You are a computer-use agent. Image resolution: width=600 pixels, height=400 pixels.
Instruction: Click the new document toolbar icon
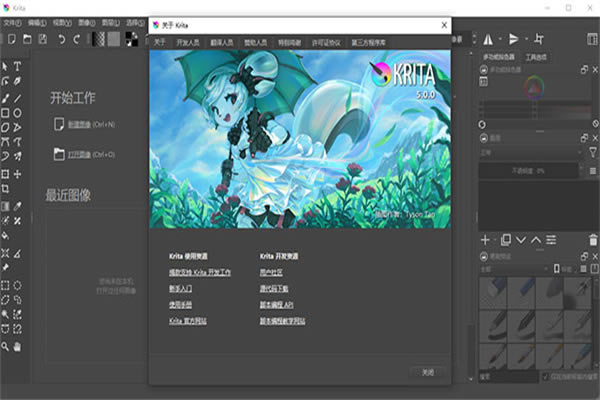(x=12, y=39)
